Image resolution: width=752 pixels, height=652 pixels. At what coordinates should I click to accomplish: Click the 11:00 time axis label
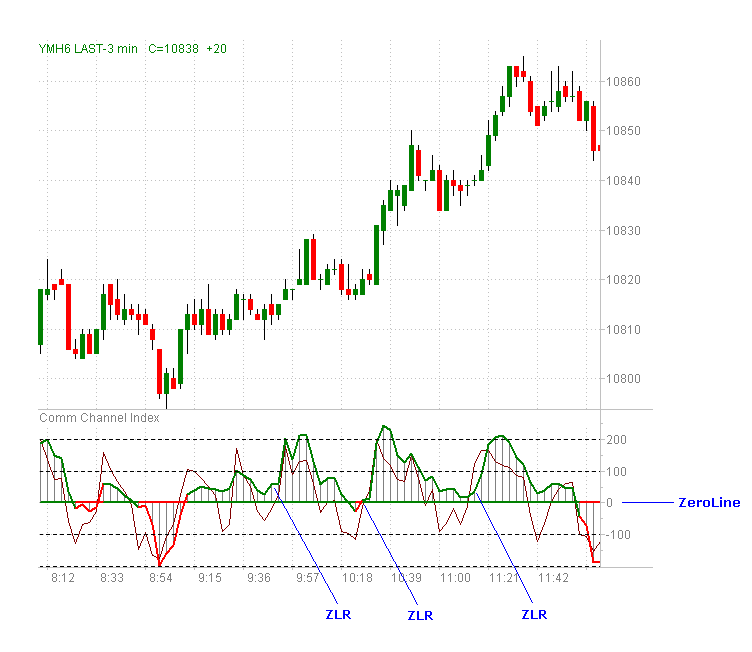[455, 578]
